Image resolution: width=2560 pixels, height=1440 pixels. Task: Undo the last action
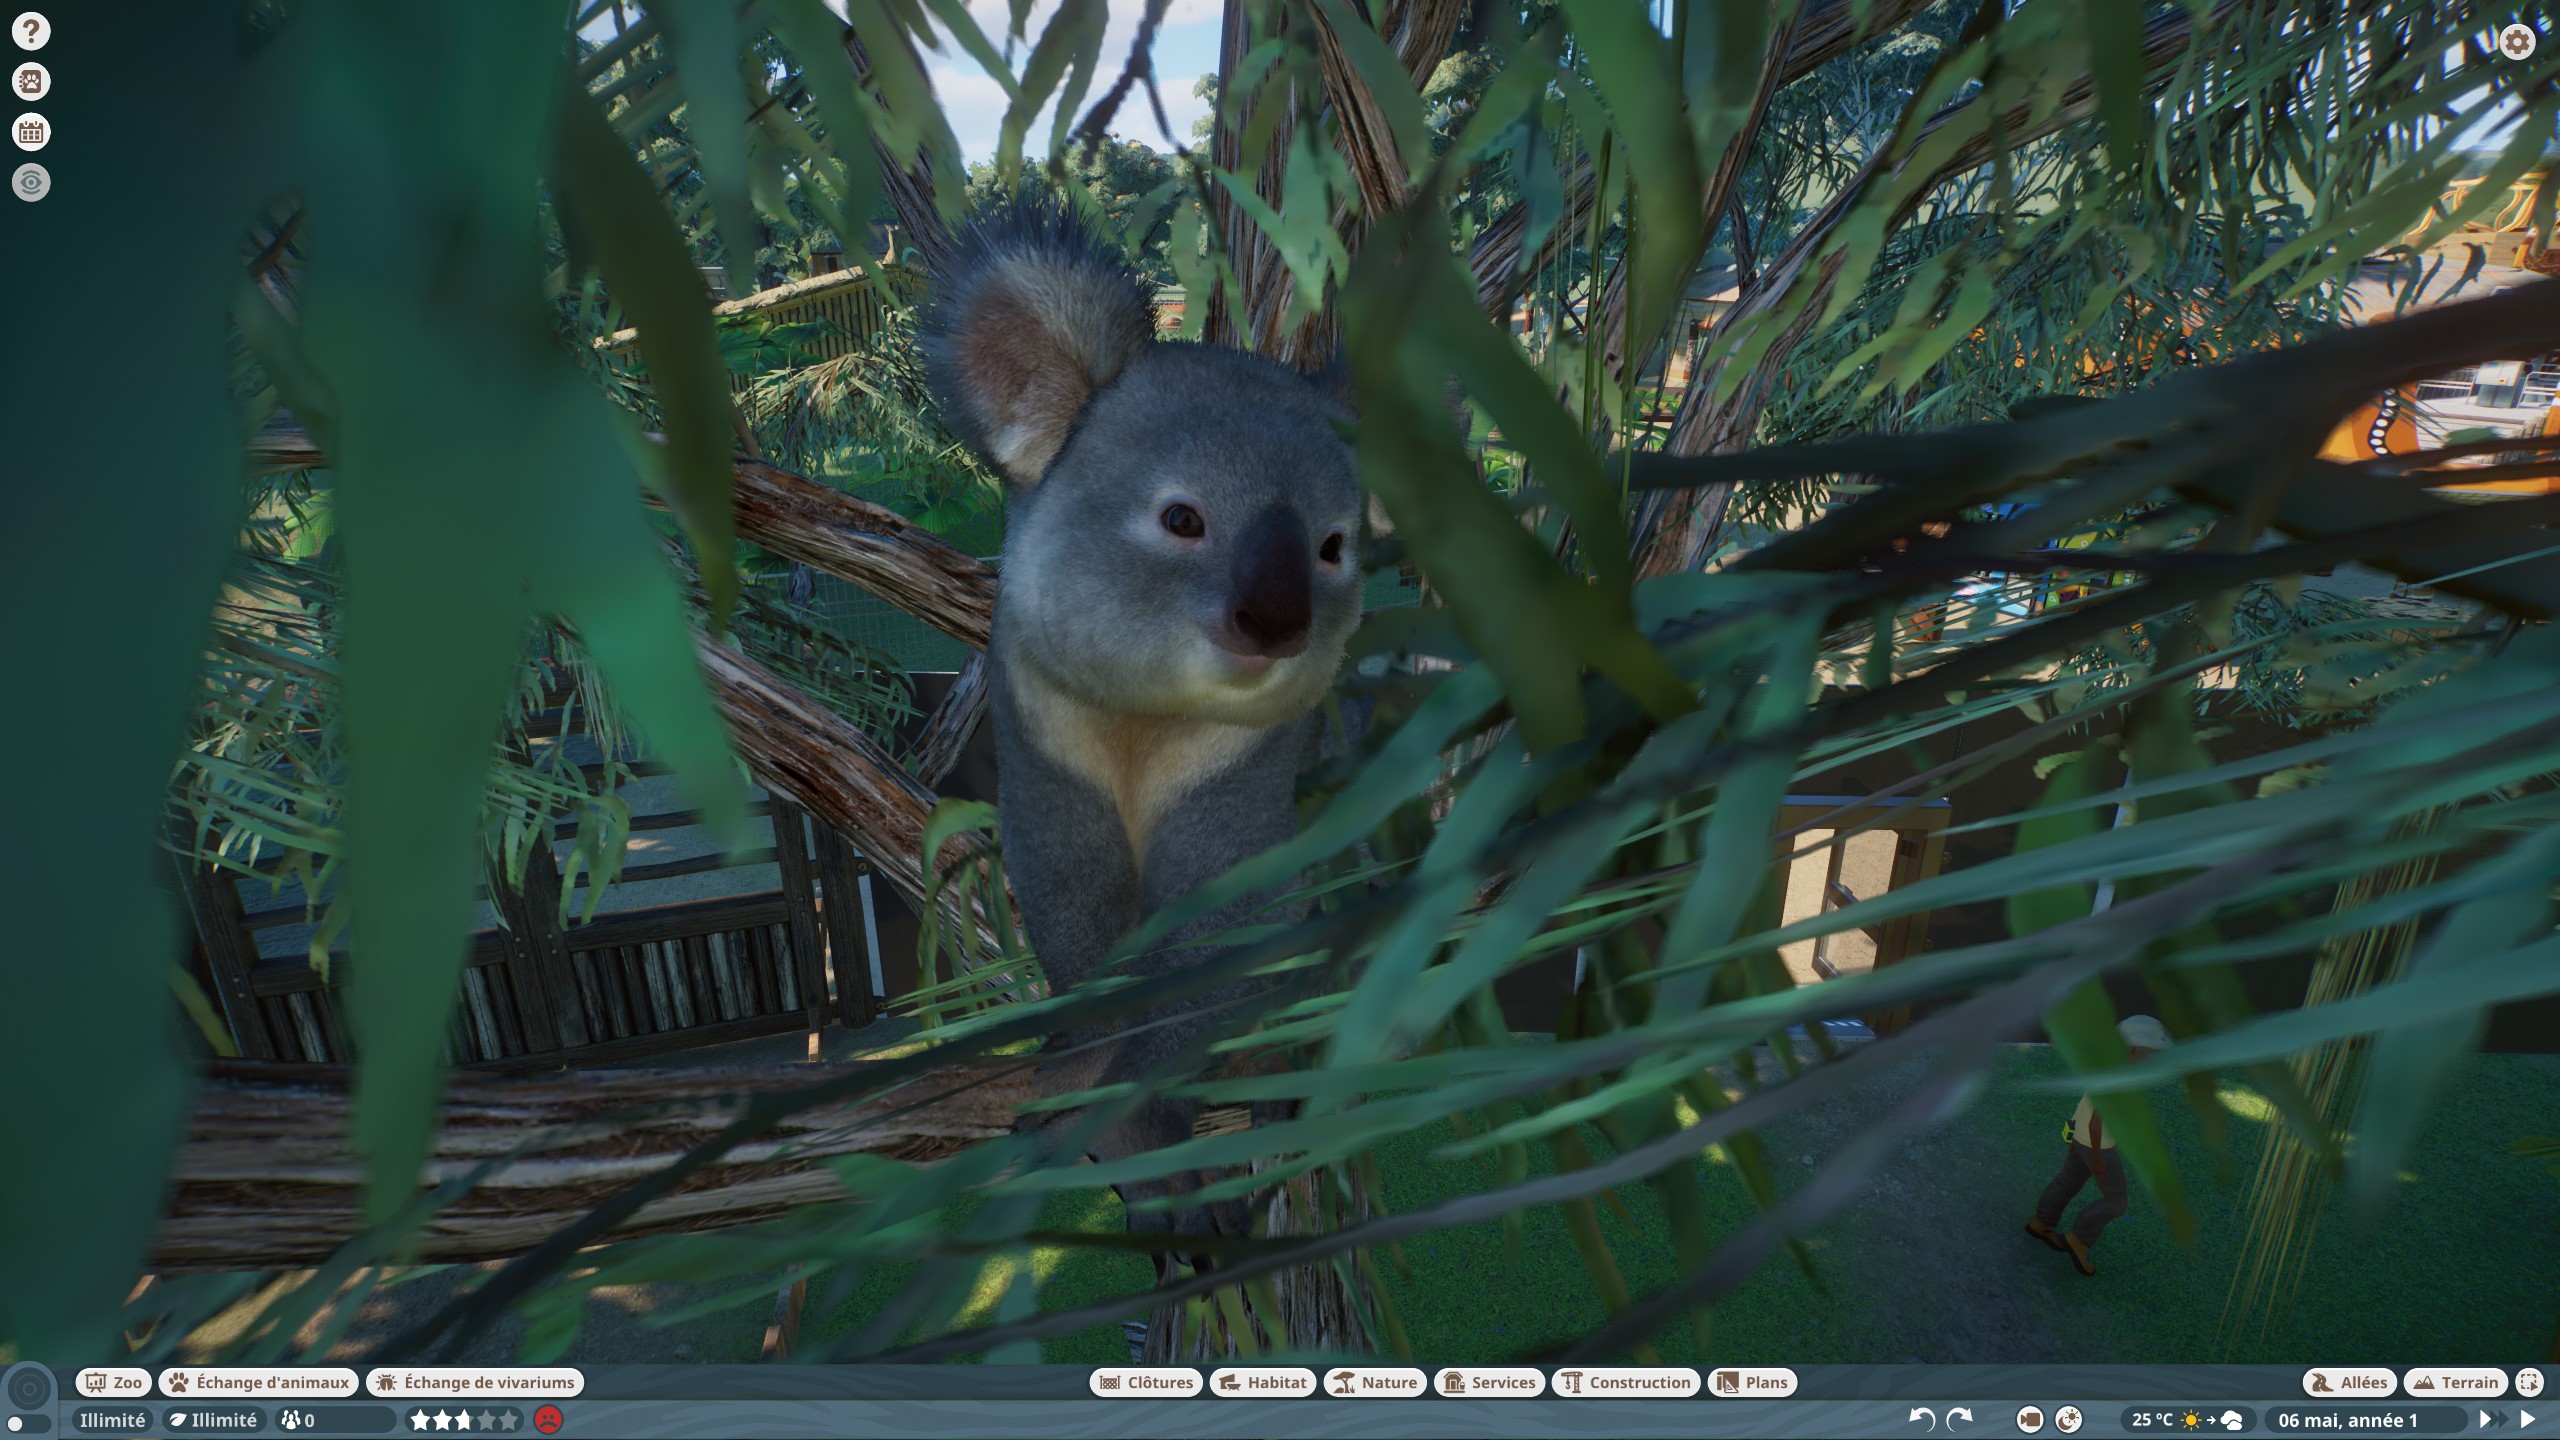point(1921,1419)
